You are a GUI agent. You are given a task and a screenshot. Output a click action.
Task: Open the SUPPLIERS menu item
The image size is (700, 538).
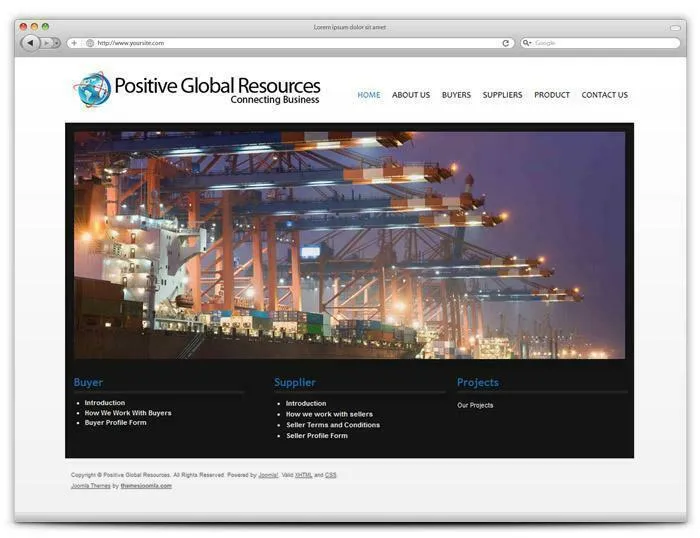[x=502, y=95]
